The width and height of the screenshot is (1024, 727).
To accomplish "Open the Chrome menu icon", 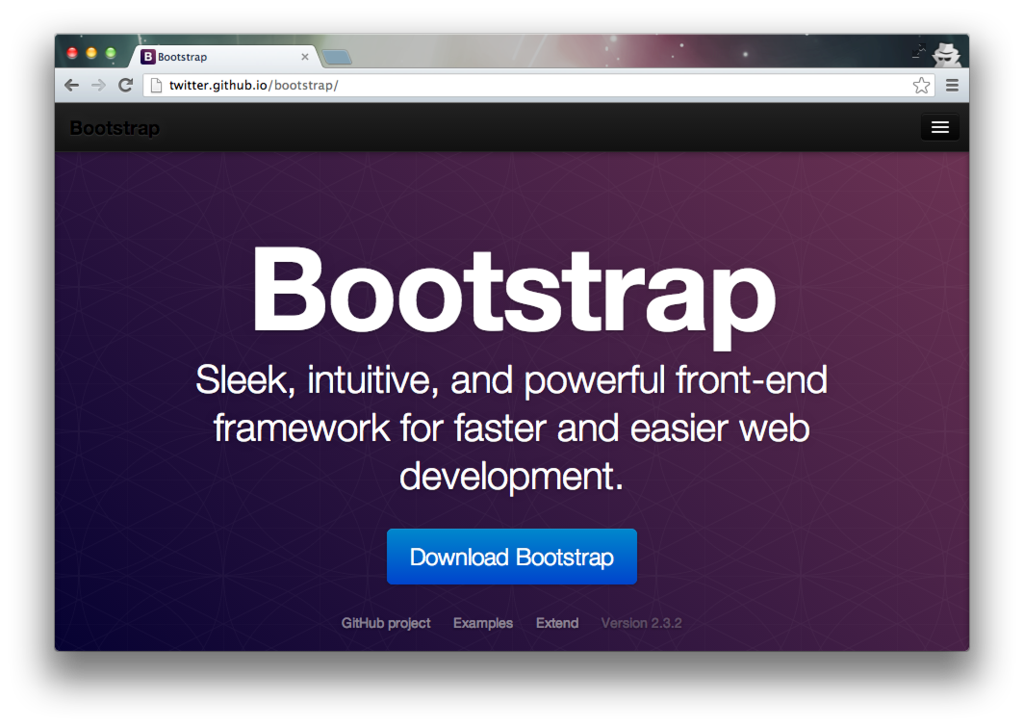I will (952, 85).
